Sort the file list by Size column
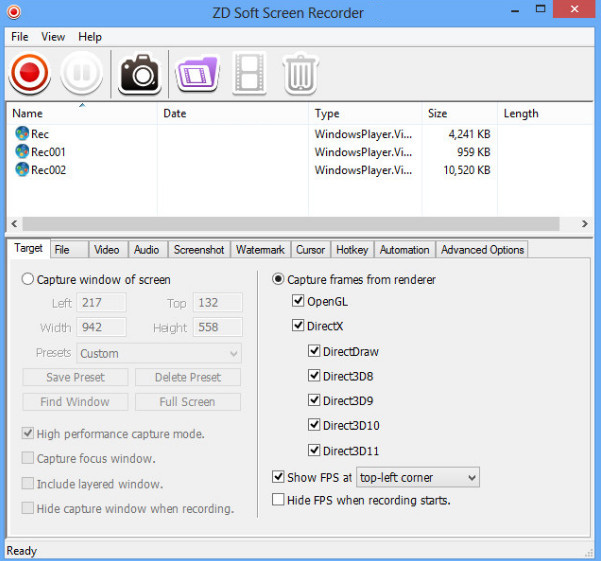This screenshot has height=561, width=601. (460, 113)
